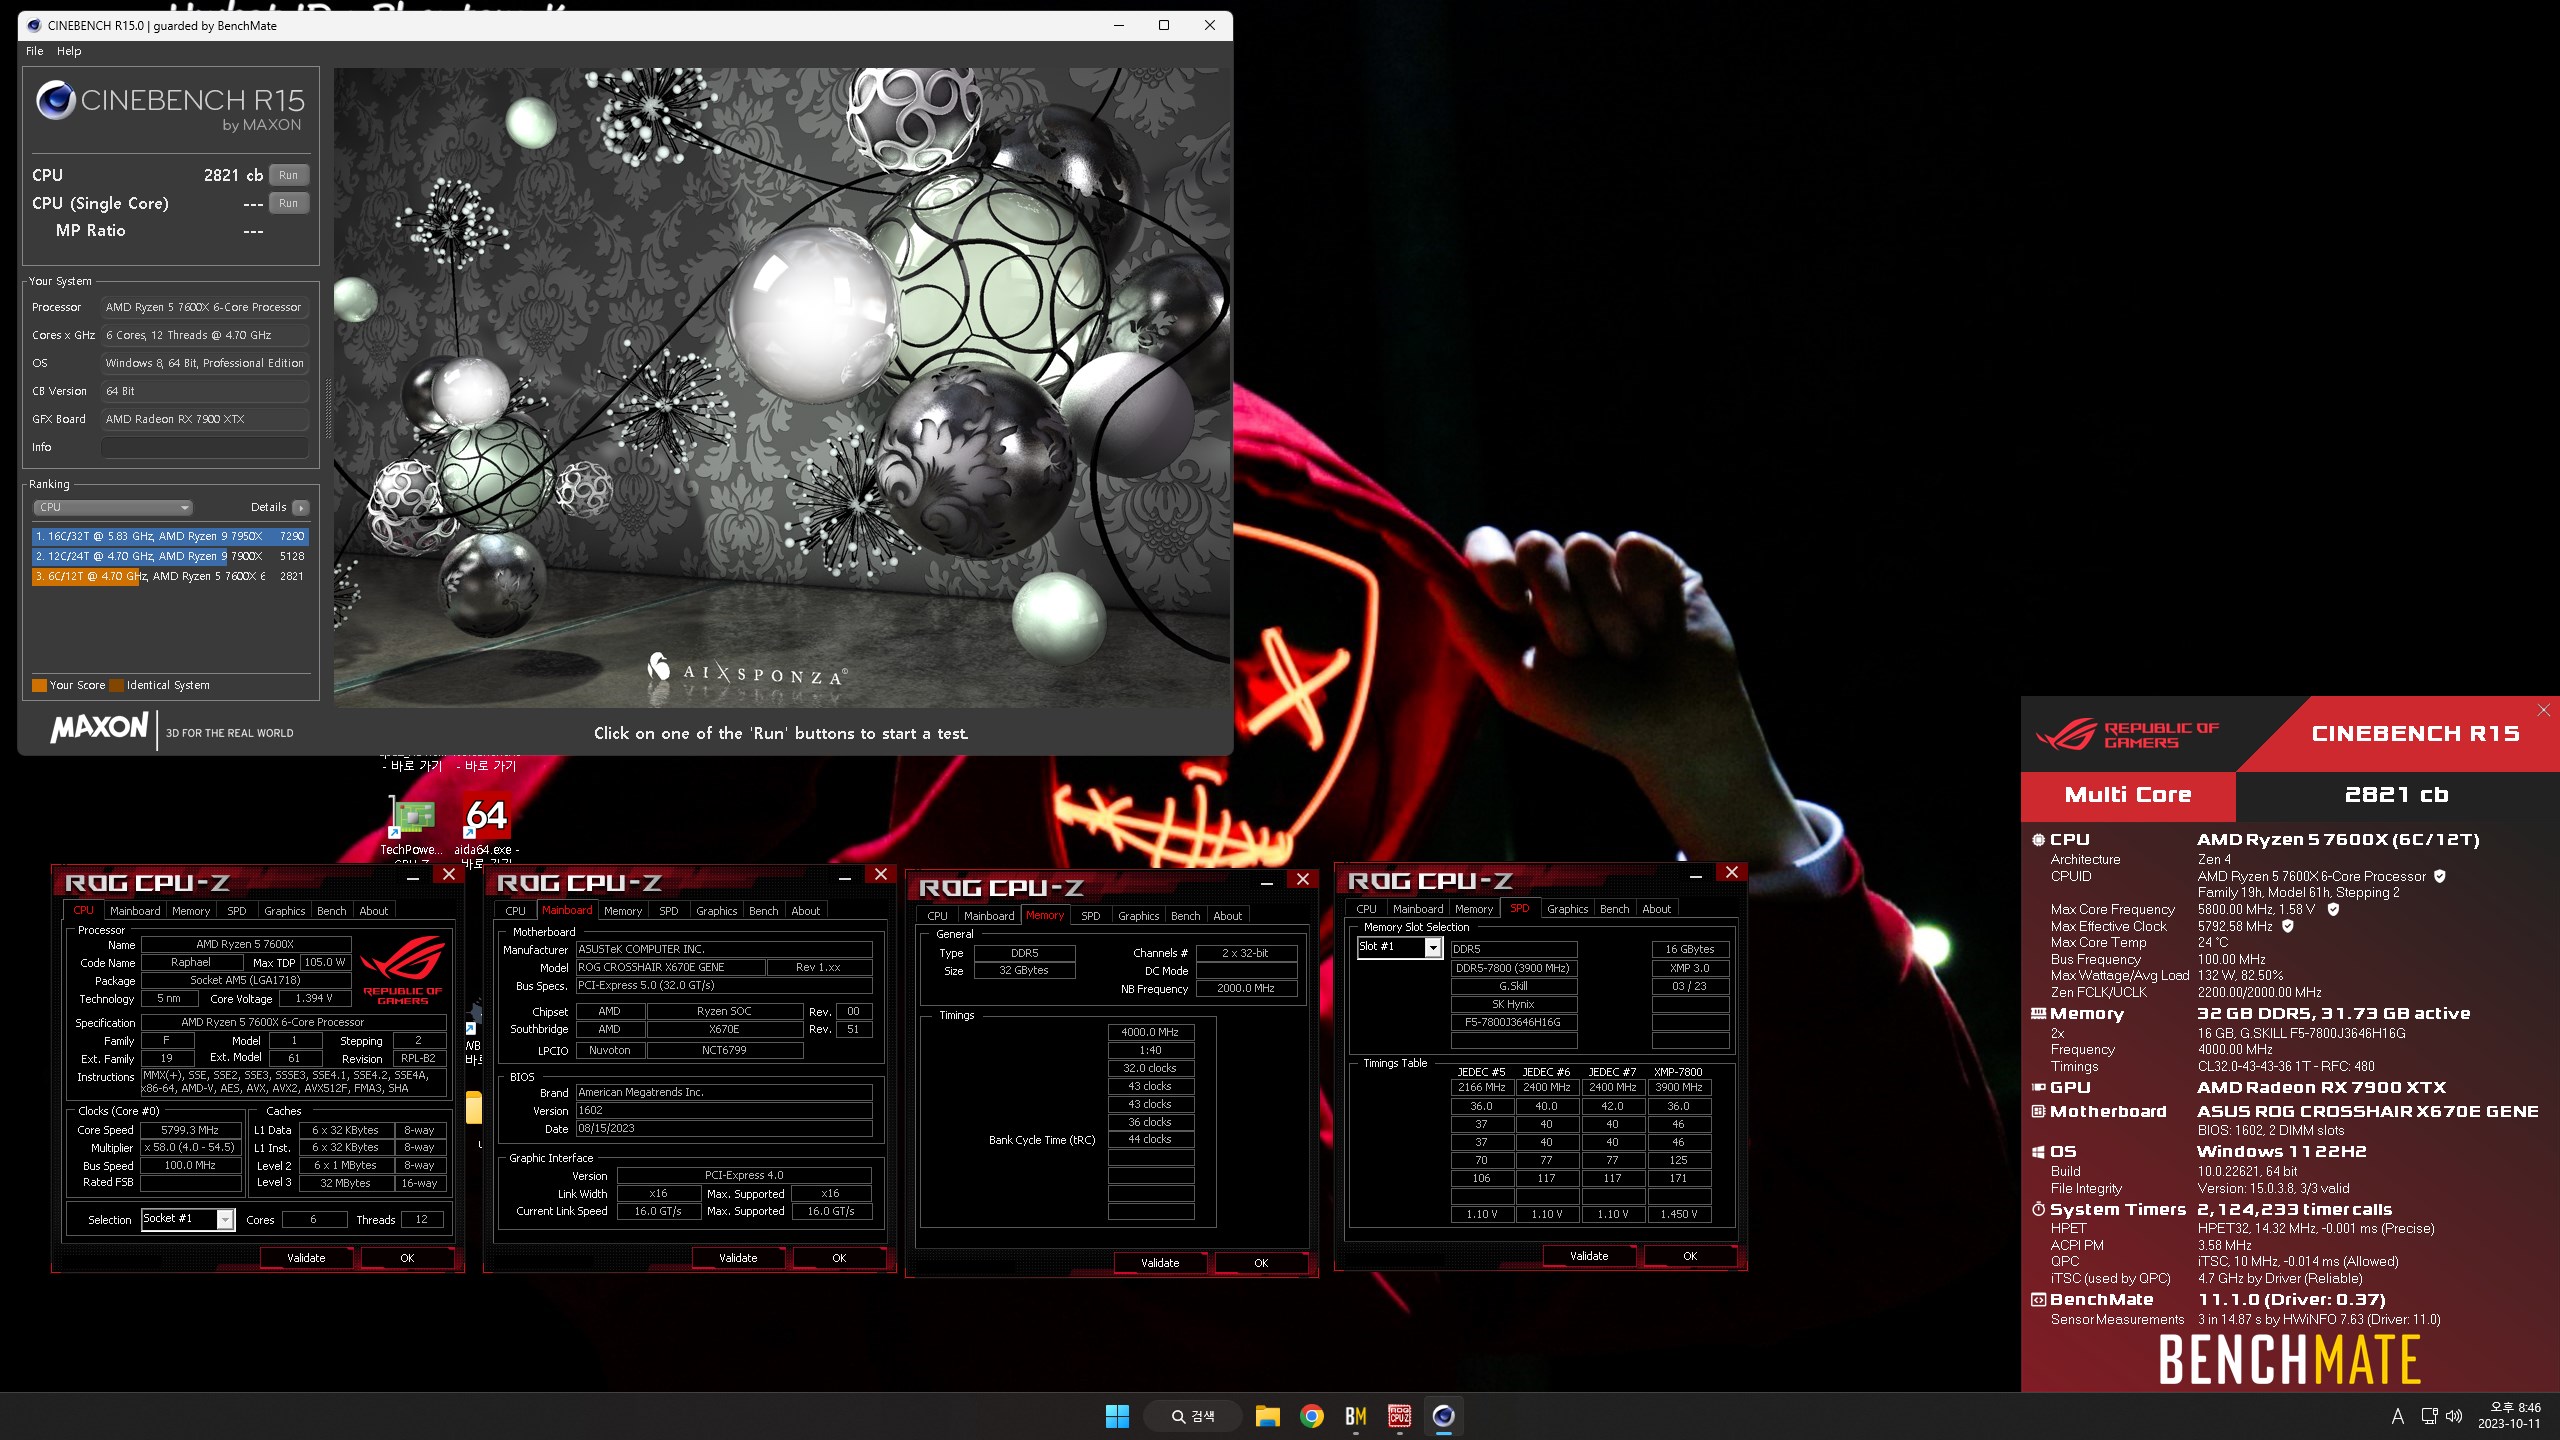Select the 12C/24T Ryzen 9 7900X ranking row
Viewport: 2560px width, 1440px height.
(x=170, y=556)
